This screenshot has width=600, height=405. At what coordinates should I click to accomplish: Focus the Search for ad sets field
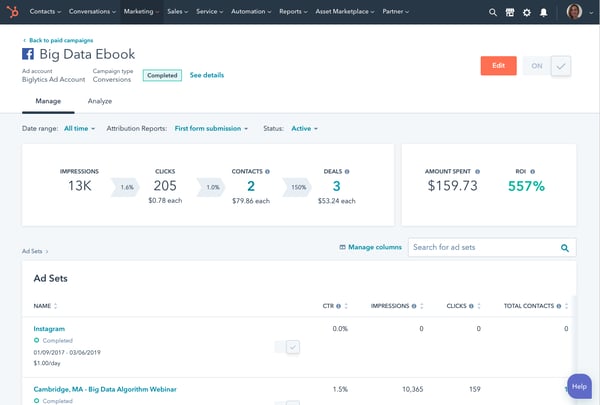tap(482, 247)
